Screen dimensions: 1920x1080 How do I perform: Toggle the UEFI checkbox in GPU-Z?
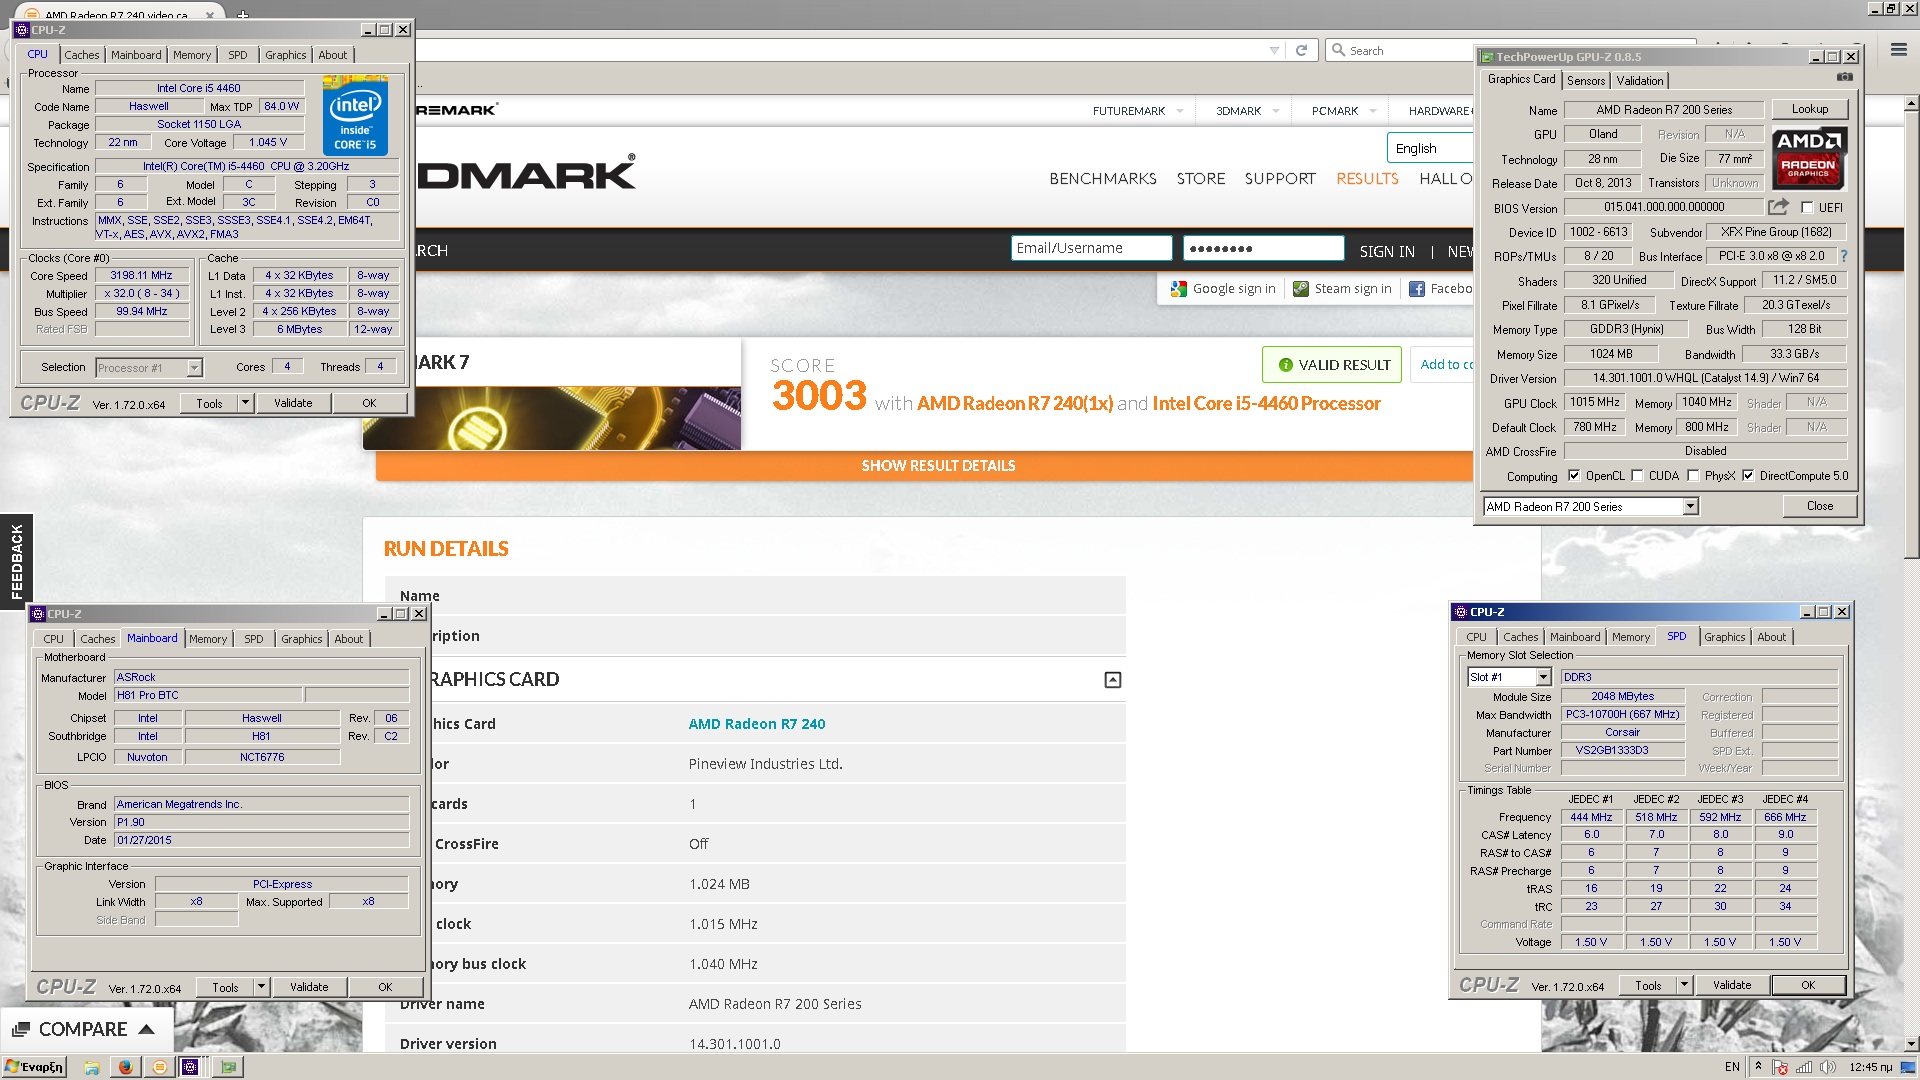(1807, 208)
